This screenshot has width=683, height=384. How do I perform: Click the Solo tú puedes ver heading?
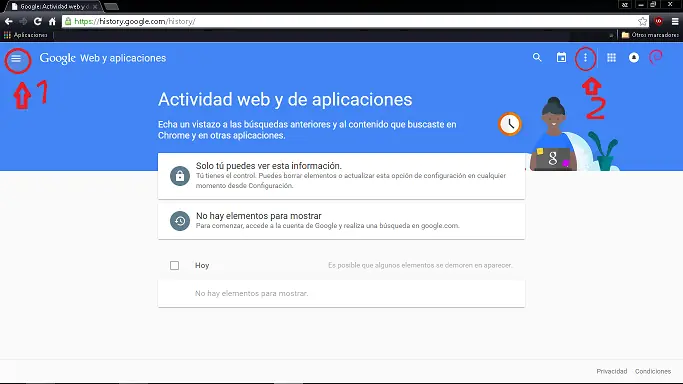point(269,166)
